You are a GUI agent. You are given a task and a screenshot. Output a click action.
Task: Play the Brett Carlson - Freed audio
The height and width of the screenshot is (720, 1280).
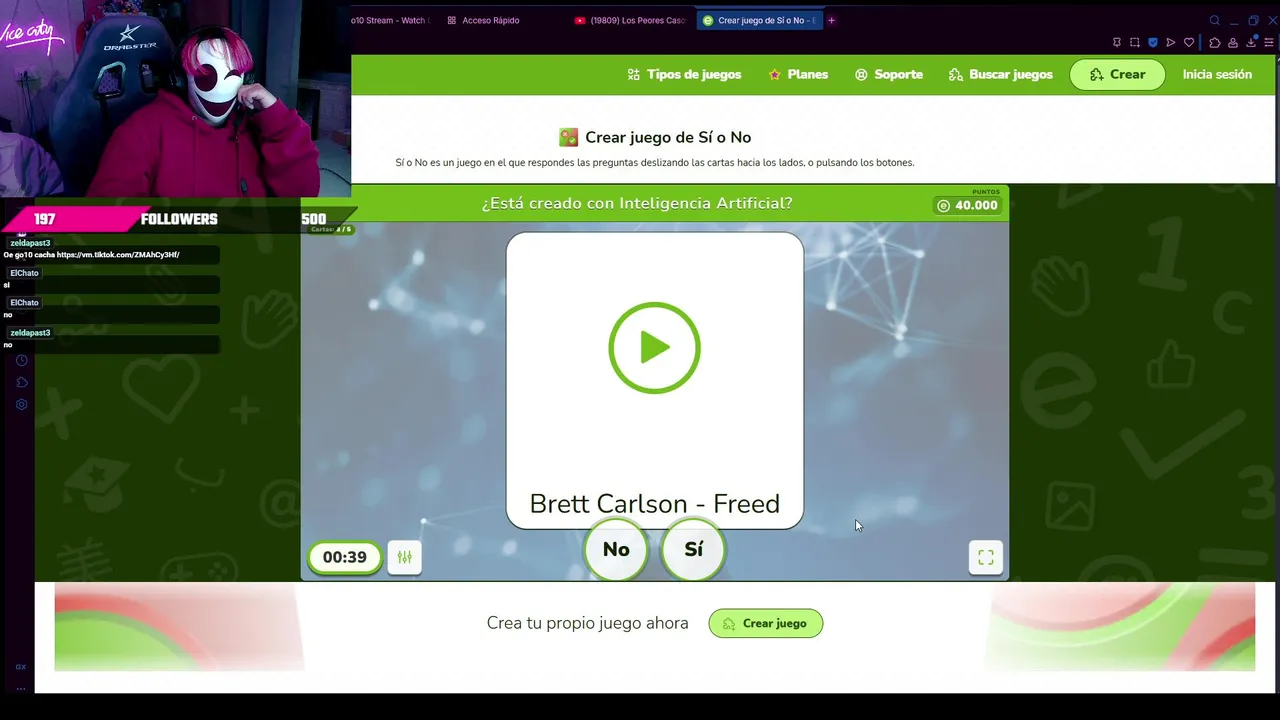point(654,348)
